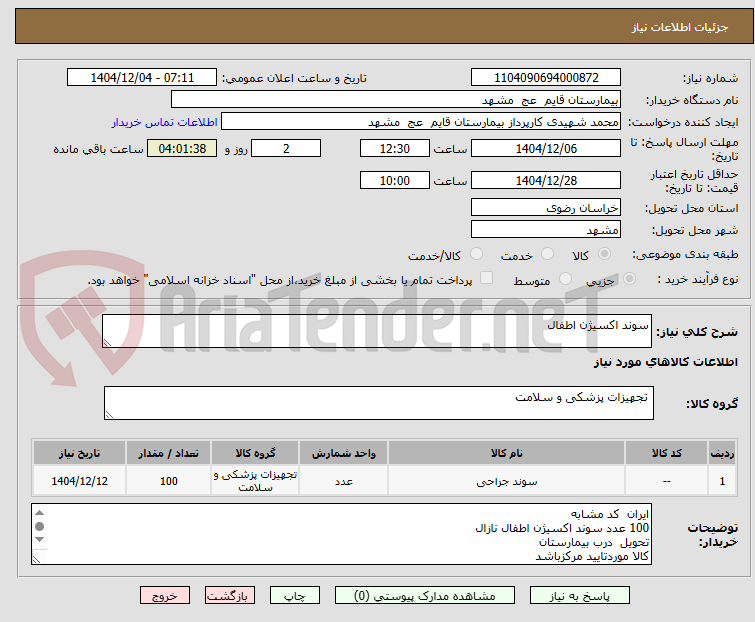The height and width of the screenshot is (622, 755).
Task: Select the جزیی purchase type radio
Action: pos(629,279)
